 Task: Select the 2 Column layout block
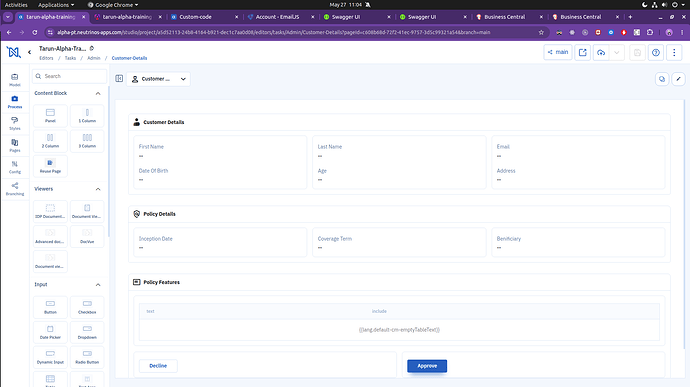pos(50,140)
